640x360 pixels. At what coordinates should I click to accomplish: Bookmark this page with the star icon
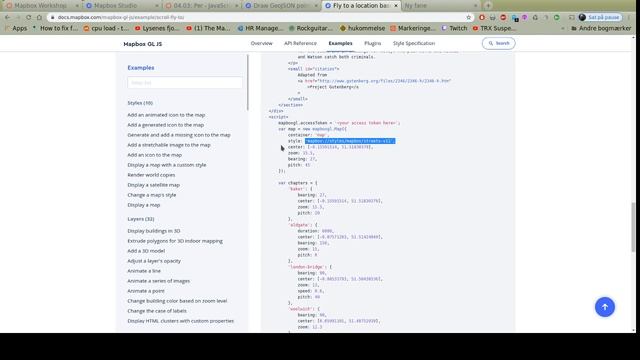[469, 18]
